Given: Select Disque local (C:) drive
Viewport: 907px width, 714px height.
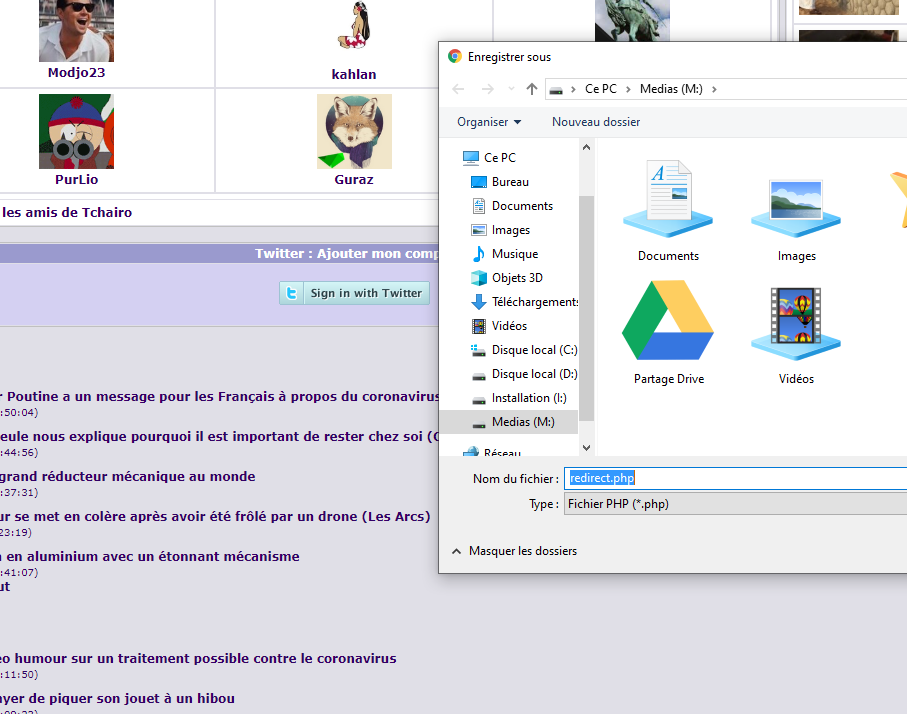Looking at the screenshot, I should pyautogui.click(x=533, y=350).
